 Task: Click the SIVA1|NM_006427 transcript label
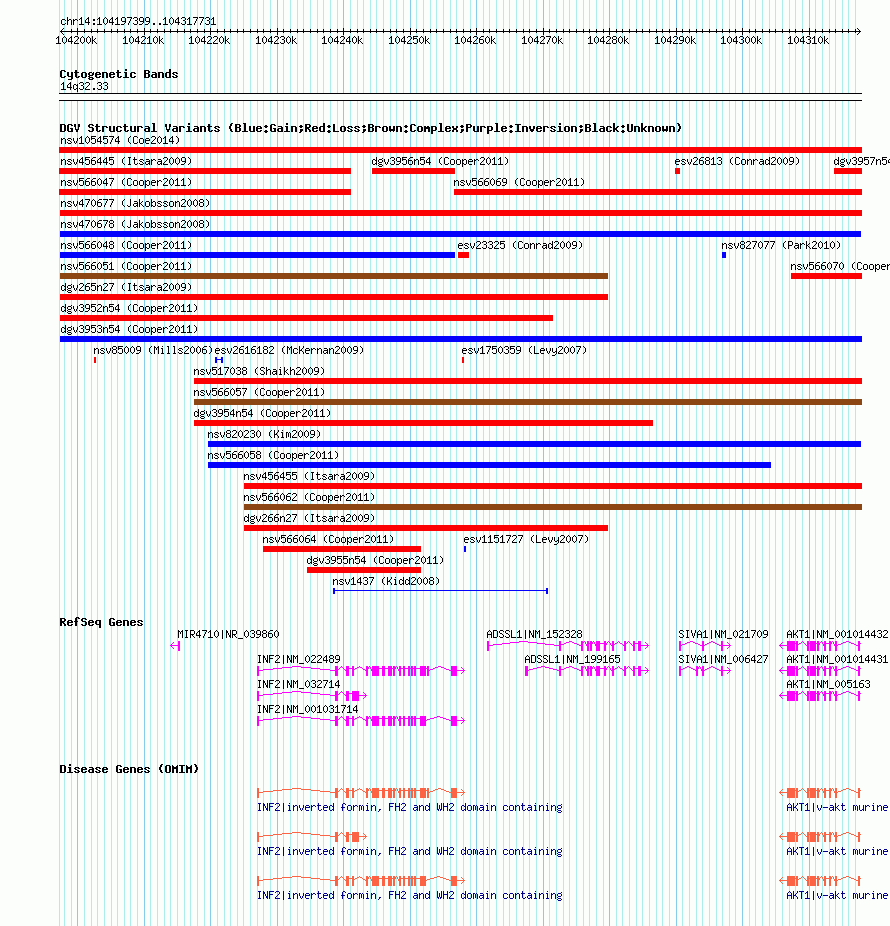pyautogui.click(x=723, y=659)
